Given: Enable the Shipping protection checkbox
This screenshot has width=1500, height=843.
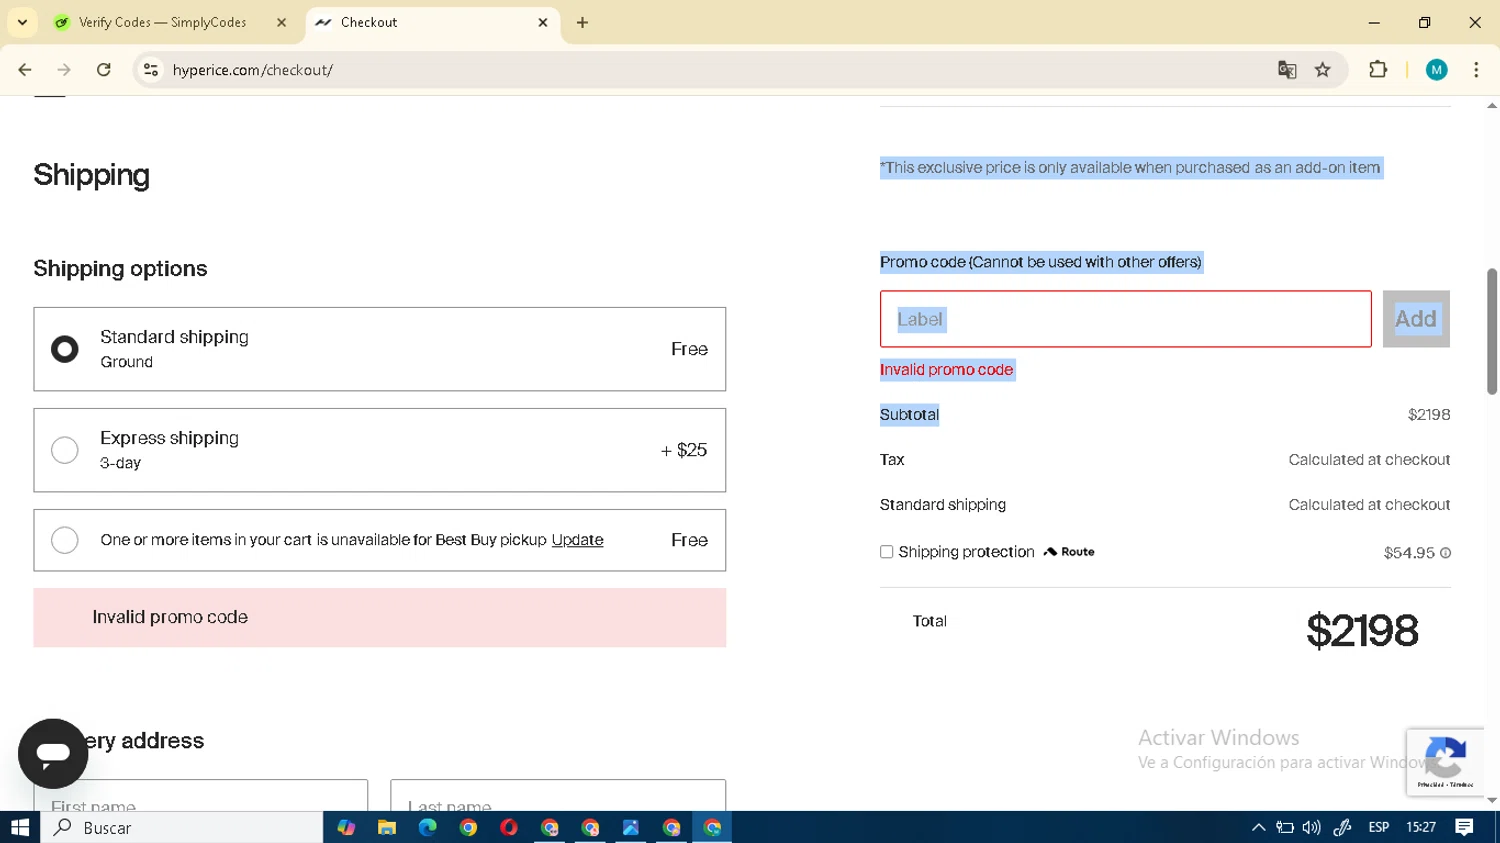Looking at the screenshot, I should click(x=886, y=552).
